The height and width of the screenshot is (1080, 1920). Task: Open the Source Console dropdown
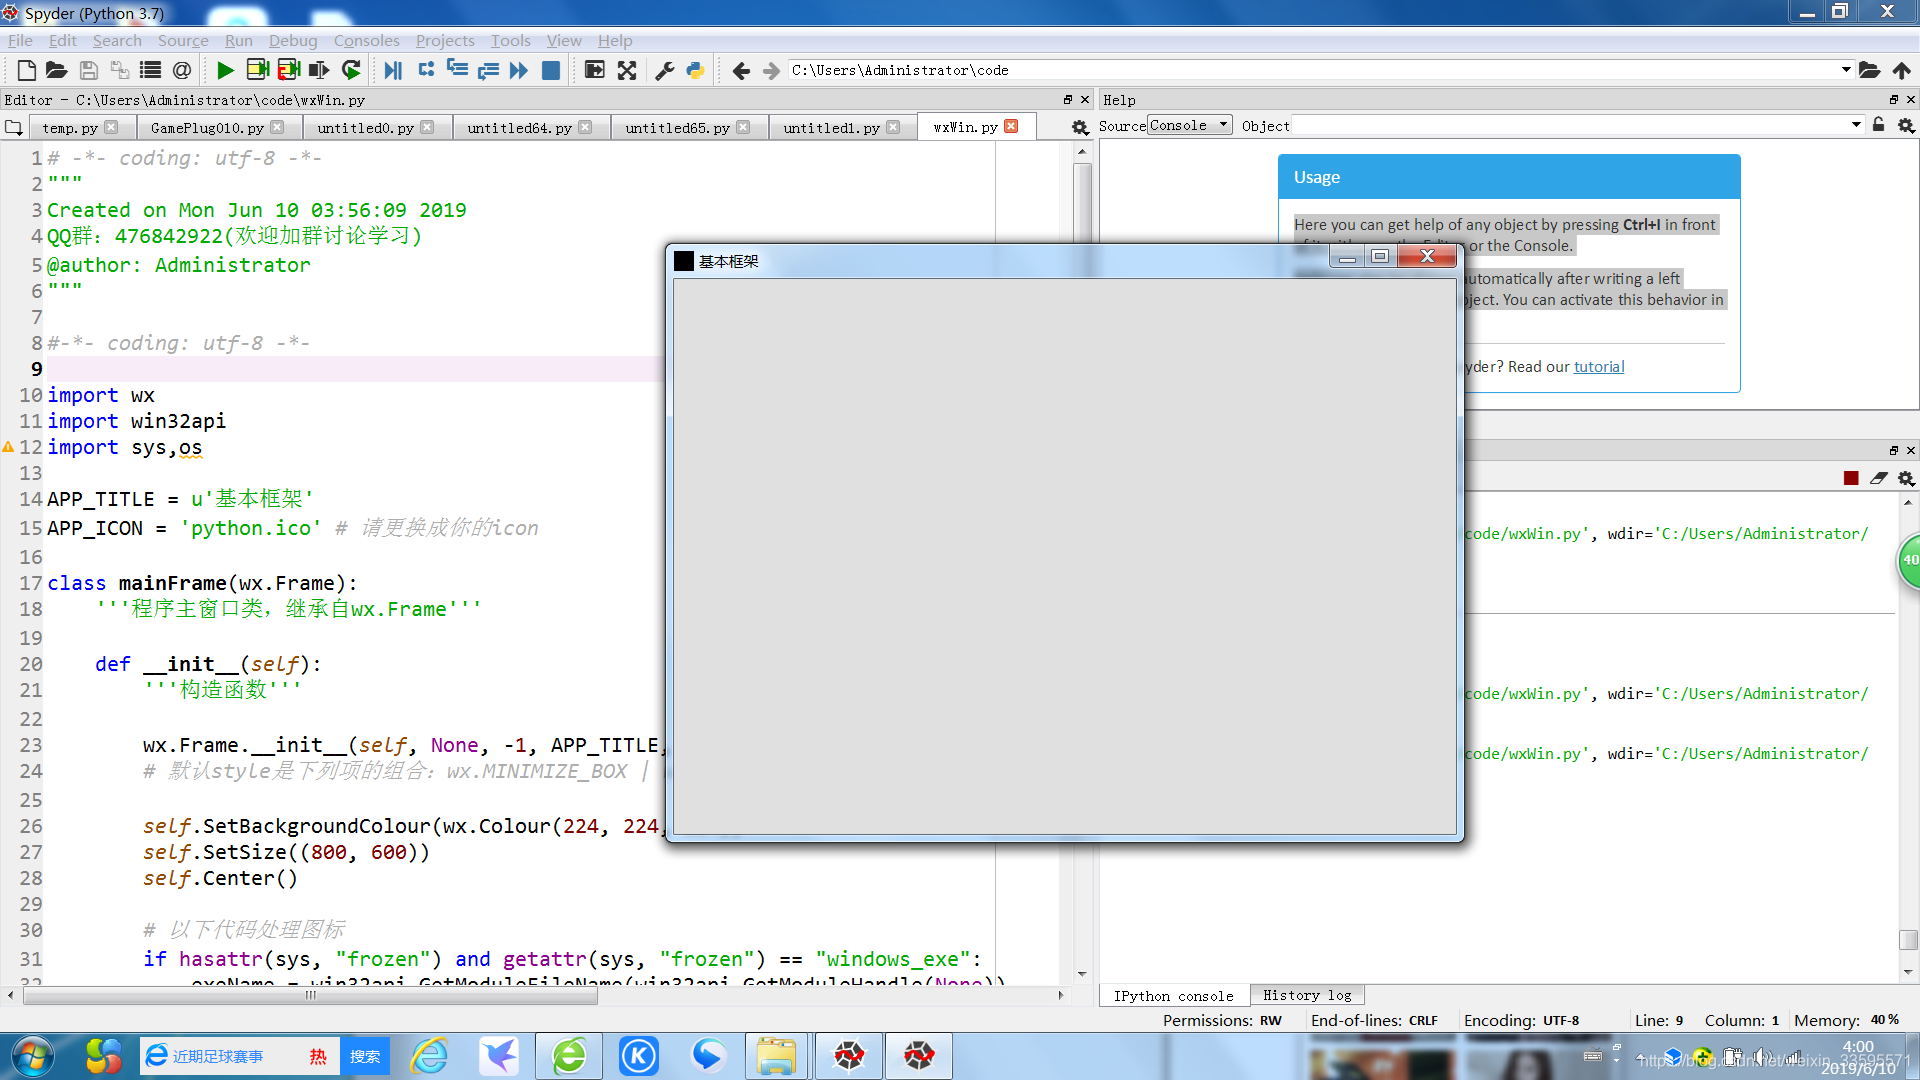[x=1189, y=125]
